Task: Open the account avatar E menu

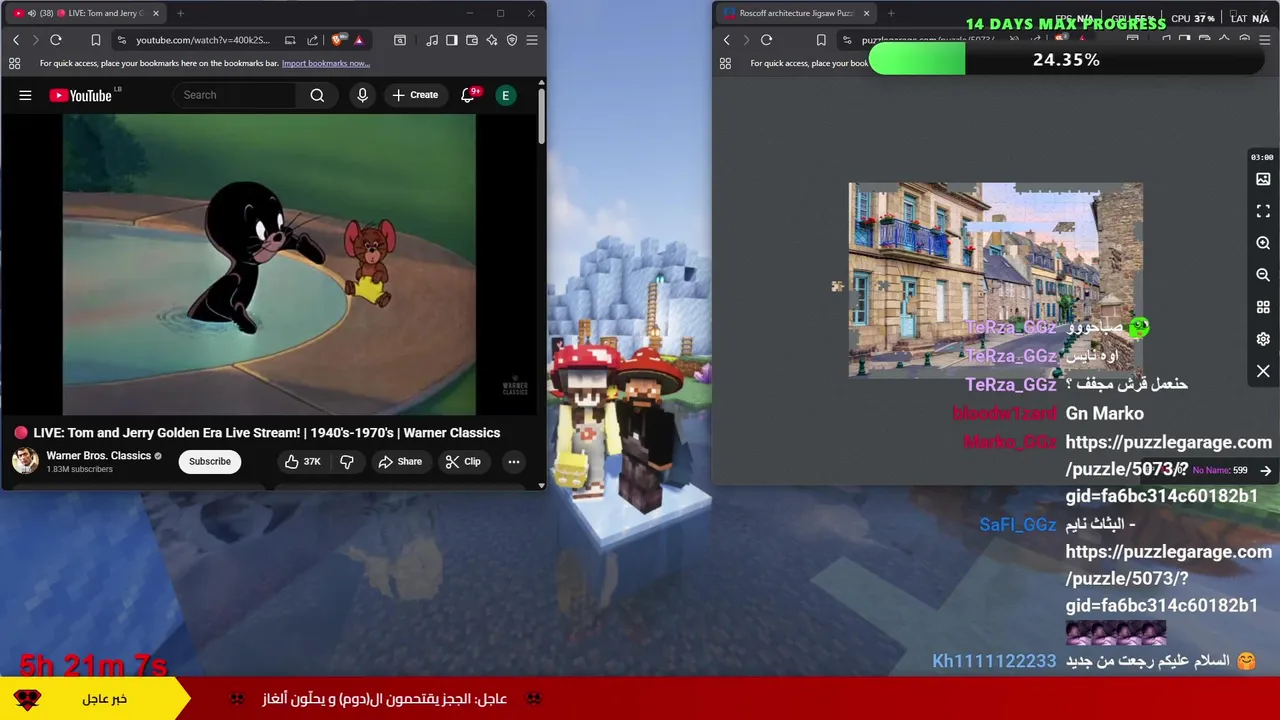Action: 506,95
